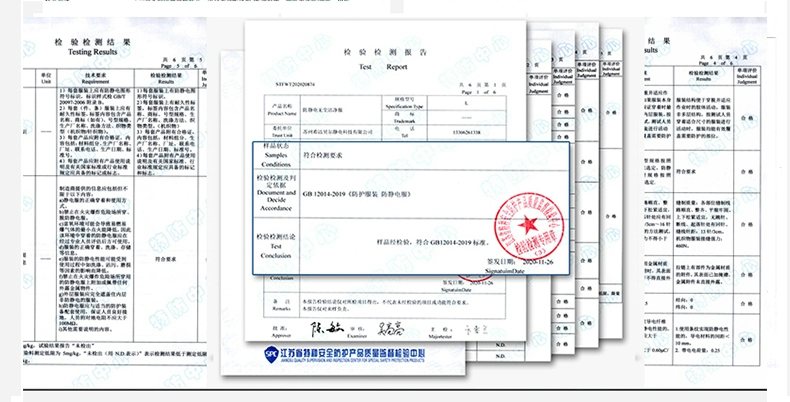
Task: Select the "符合检测要求" sample condition value
Action: [323, 156]
